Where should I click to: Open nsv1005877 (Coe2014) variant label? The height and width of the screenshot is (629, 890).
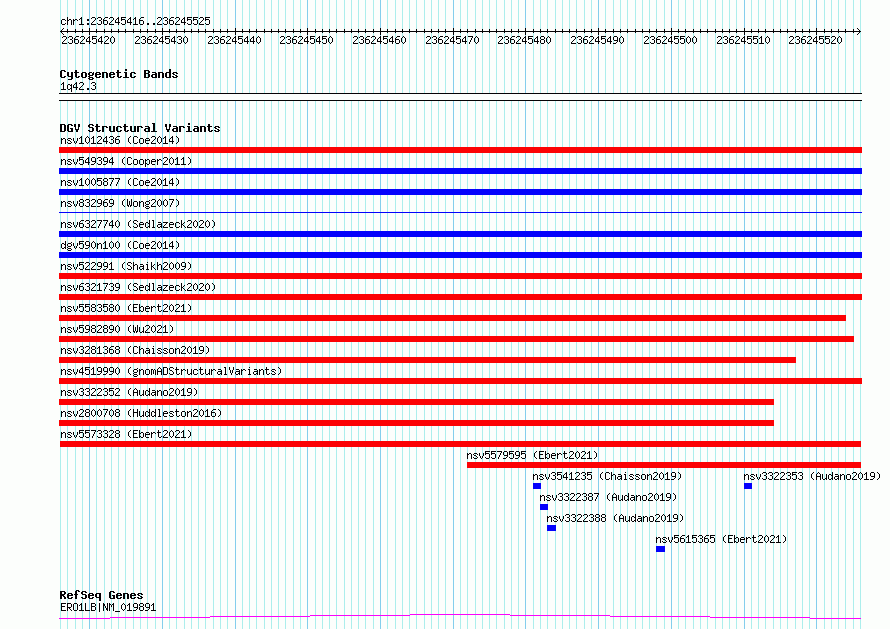120,182
